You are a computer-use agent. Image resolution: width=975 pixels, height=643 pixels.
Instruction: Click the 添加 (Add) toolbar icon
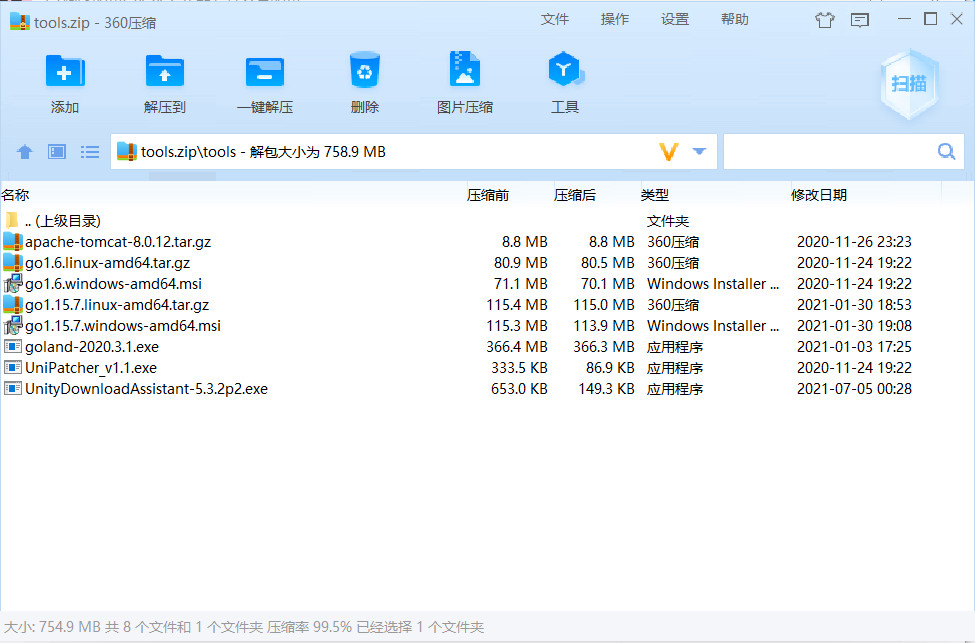coord(65,72)
